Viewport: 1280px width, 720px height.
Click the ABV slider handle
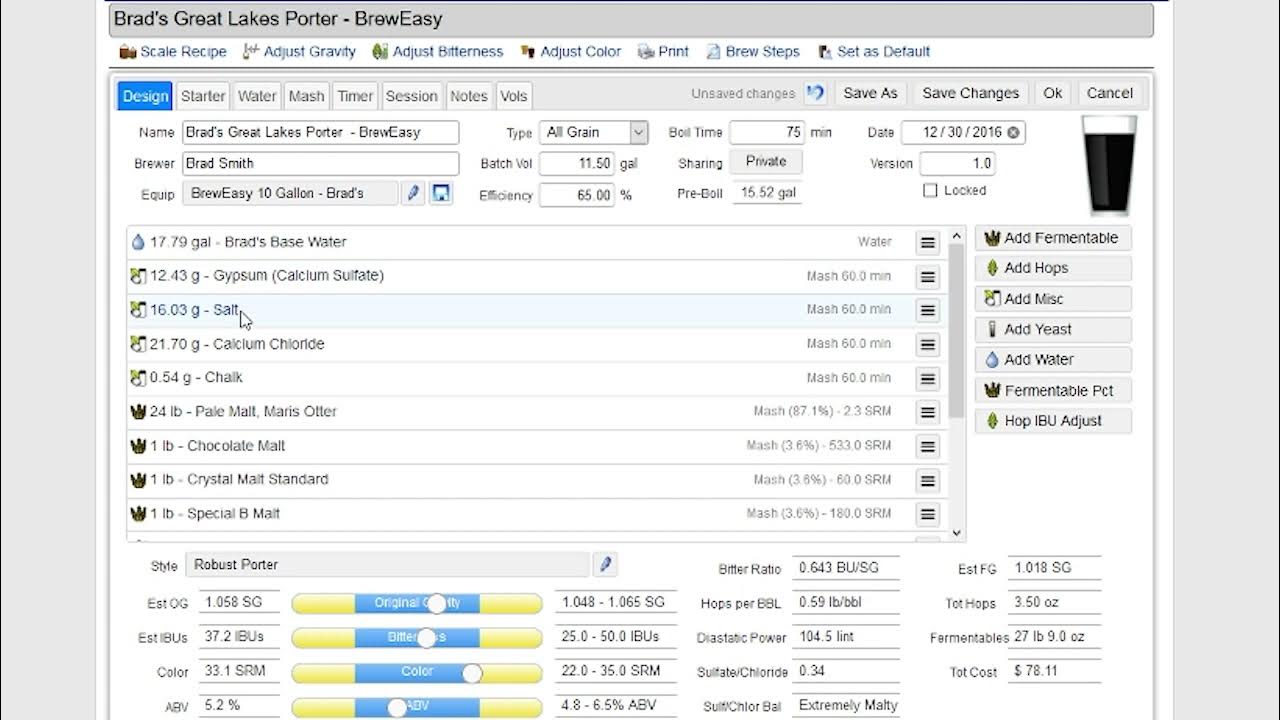point(397,707)
